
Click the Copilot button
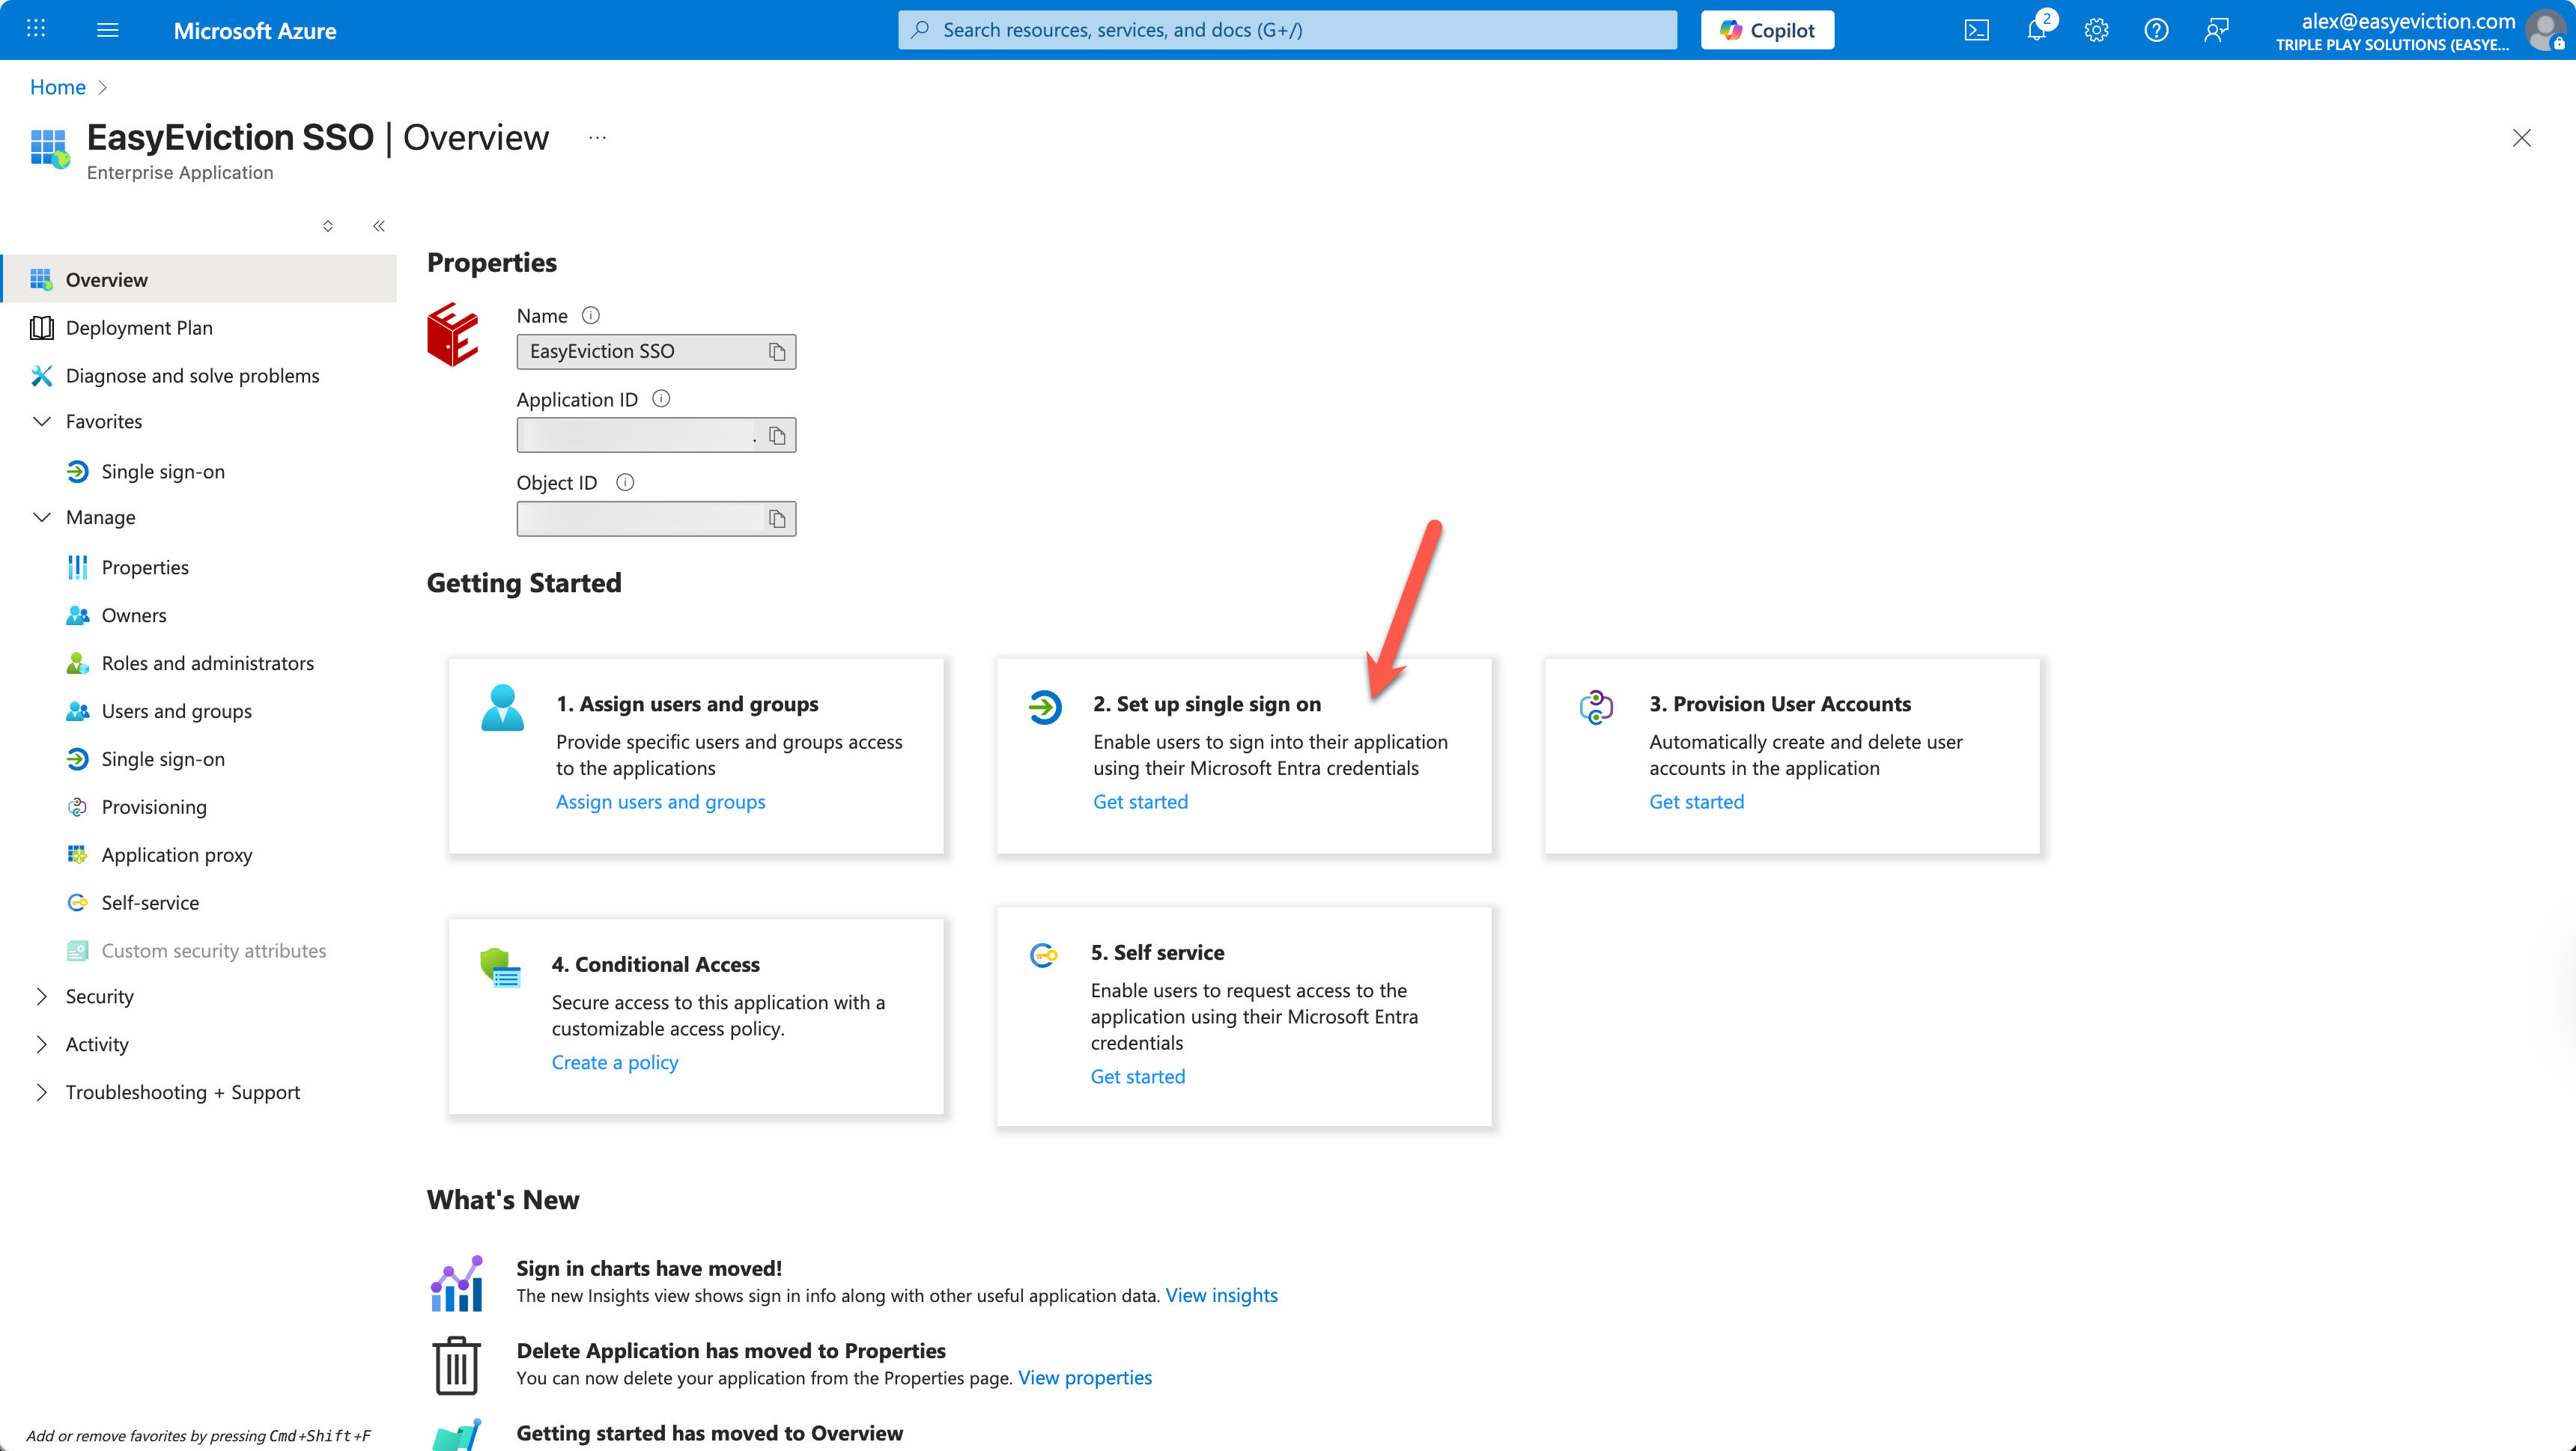(x=1767, y=30)
